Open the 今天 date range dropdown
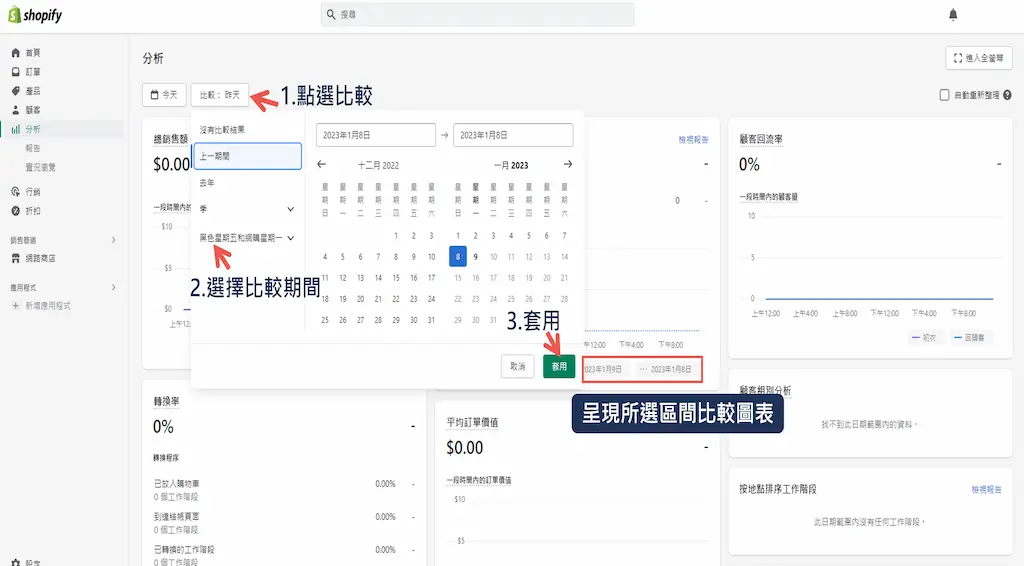The width and height of the screenshot is (1024, 566). tap(164, 95)
